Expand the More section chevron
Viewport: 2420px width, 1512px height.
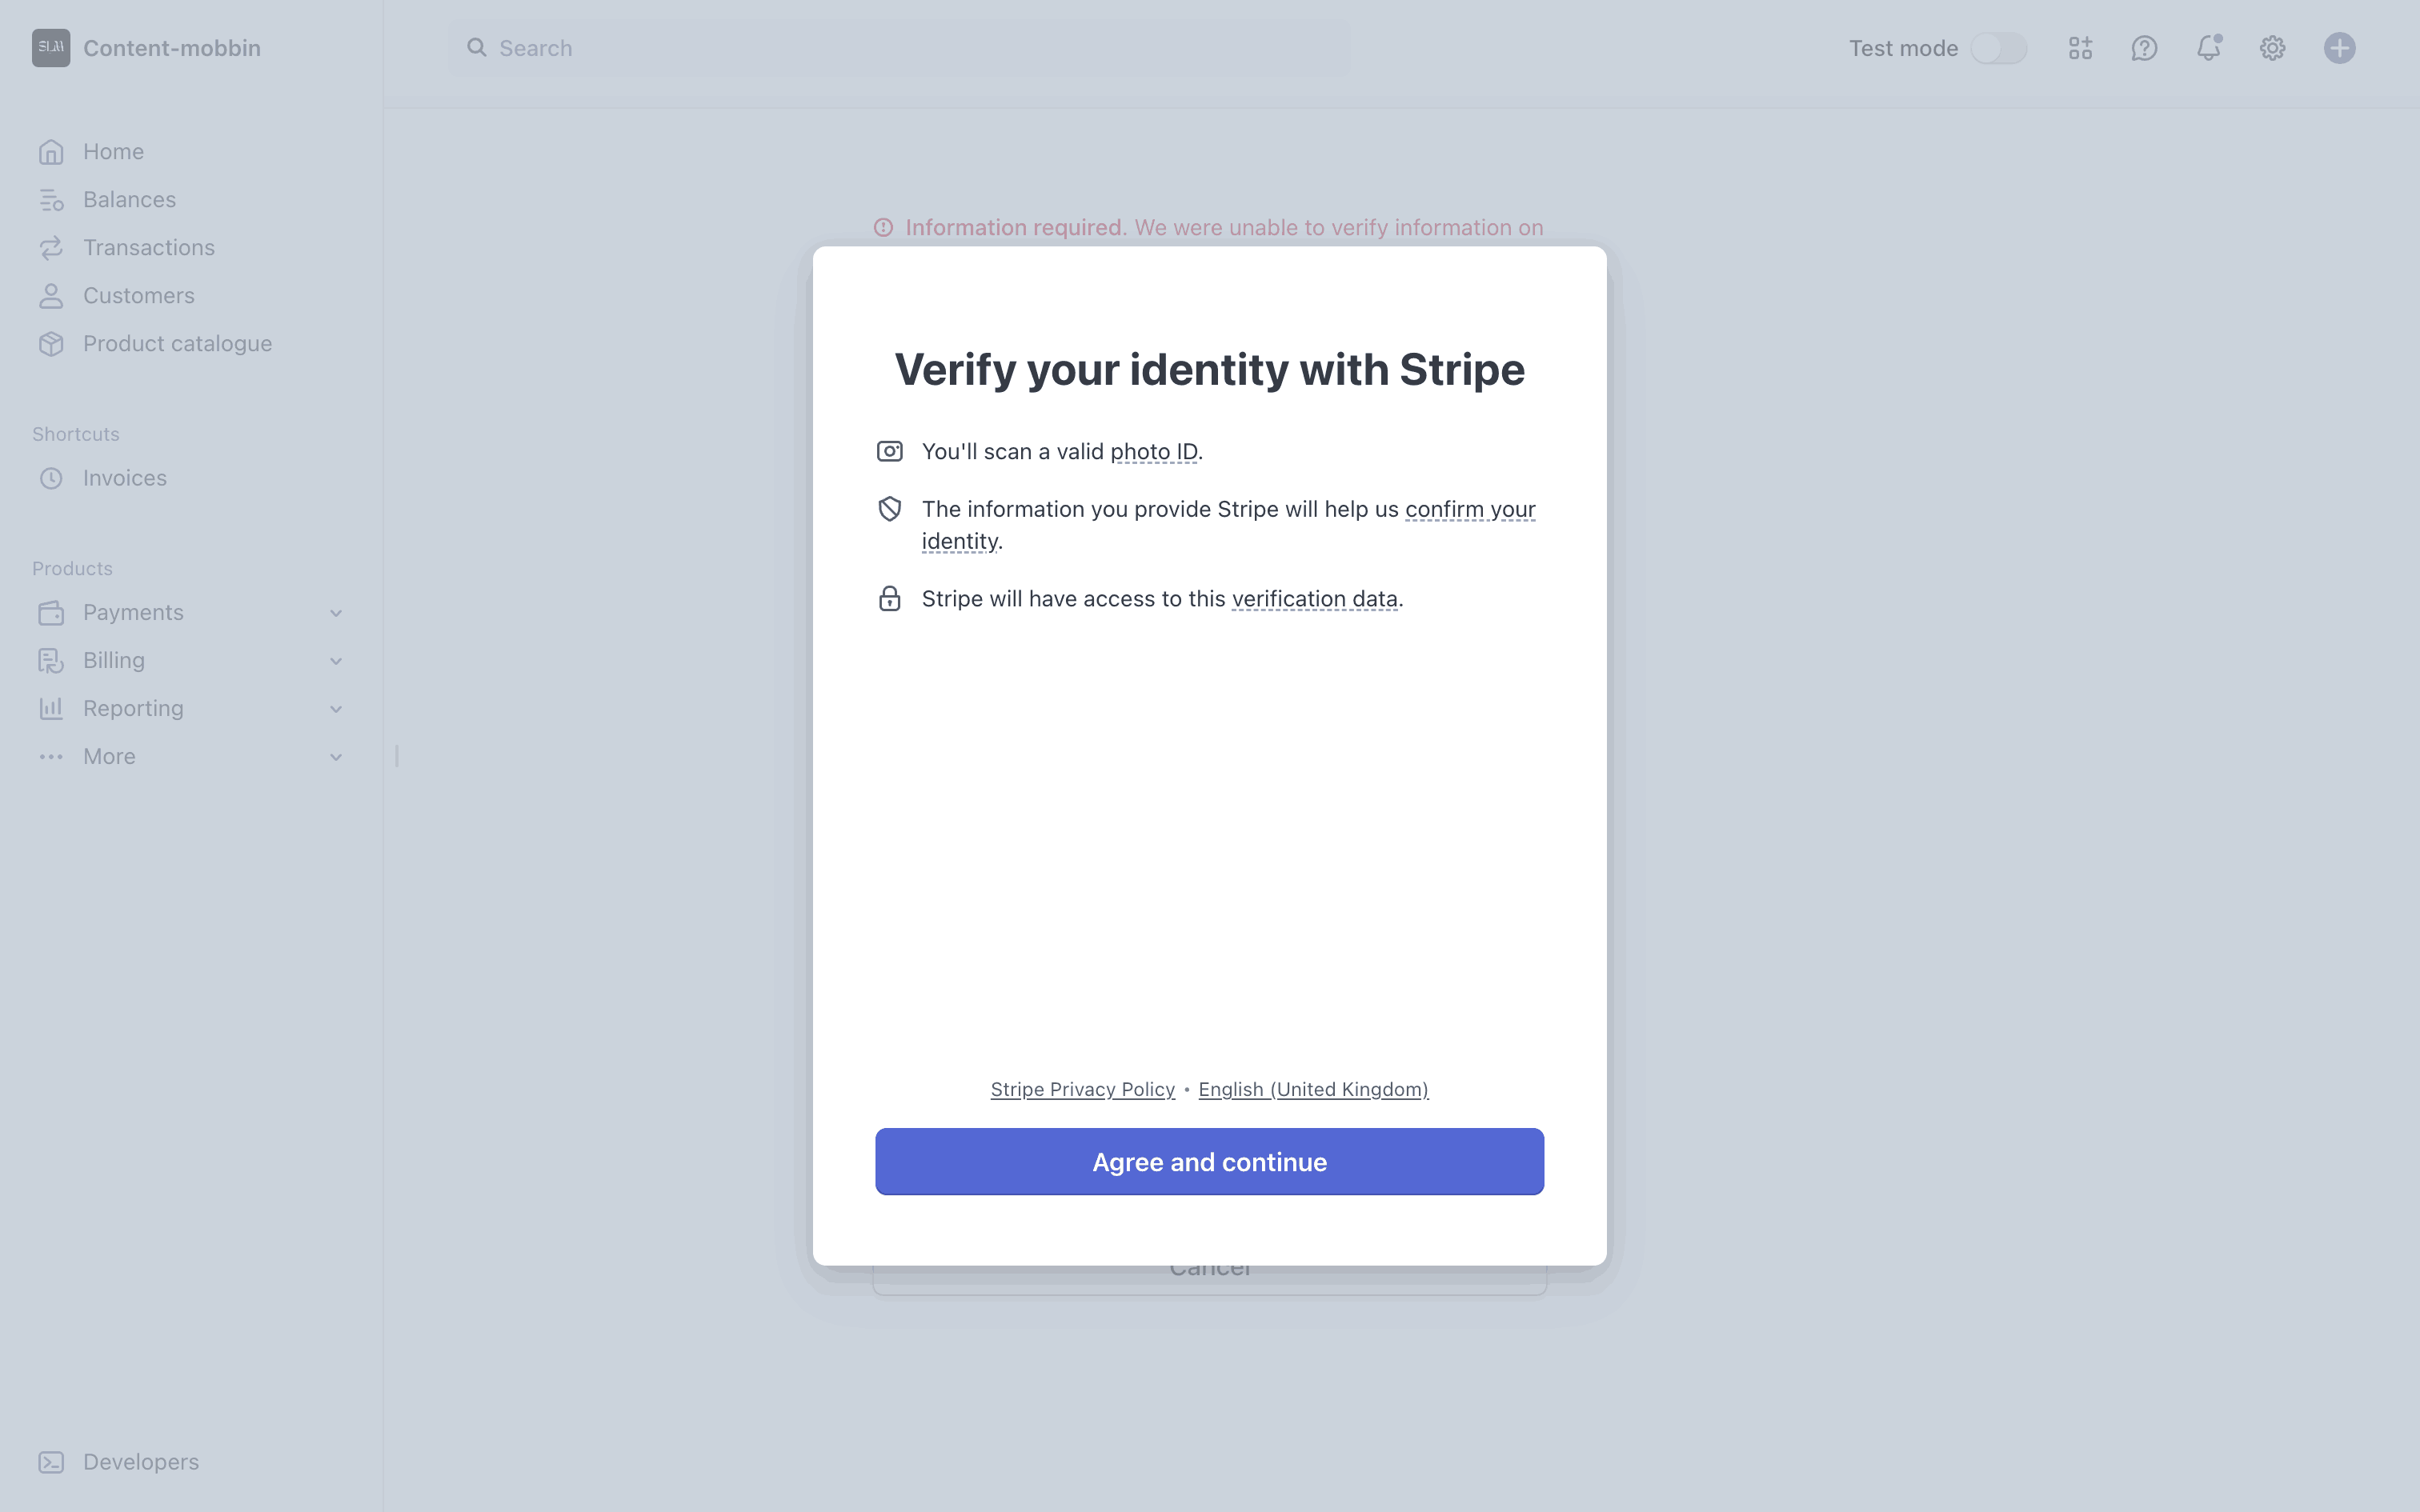[336, 757]
